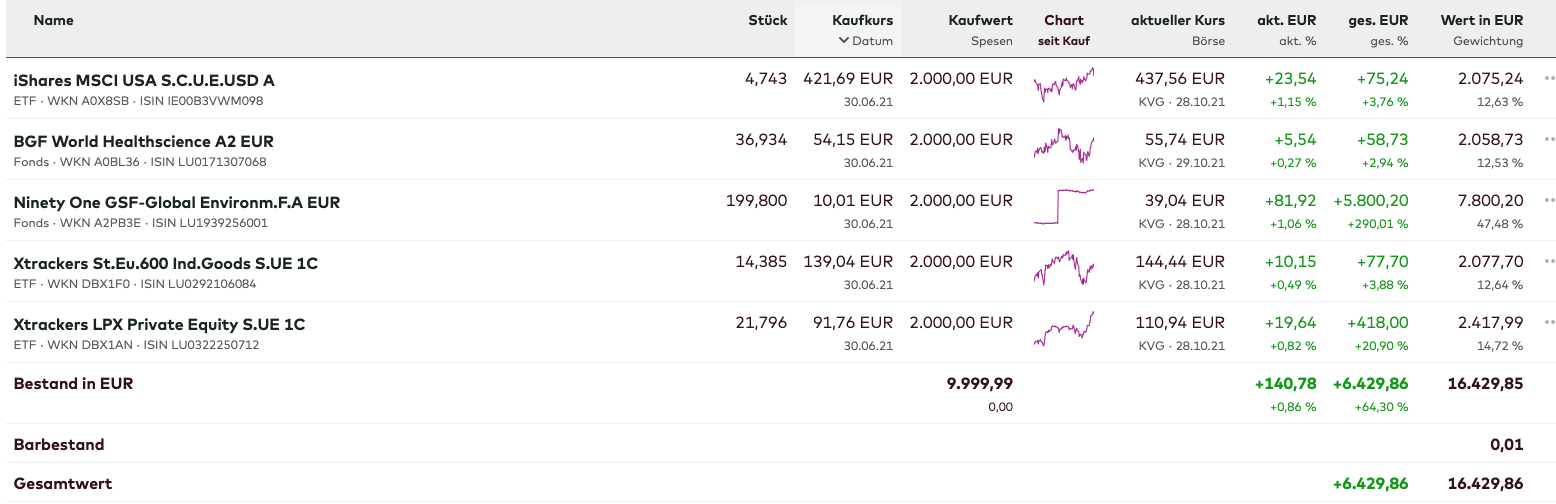This screenshot has height=504, width=1556.
Task: Open Xtrackers St.Eu.600 Ind.Goods mini chart
Action: (x=1063, y=268)
